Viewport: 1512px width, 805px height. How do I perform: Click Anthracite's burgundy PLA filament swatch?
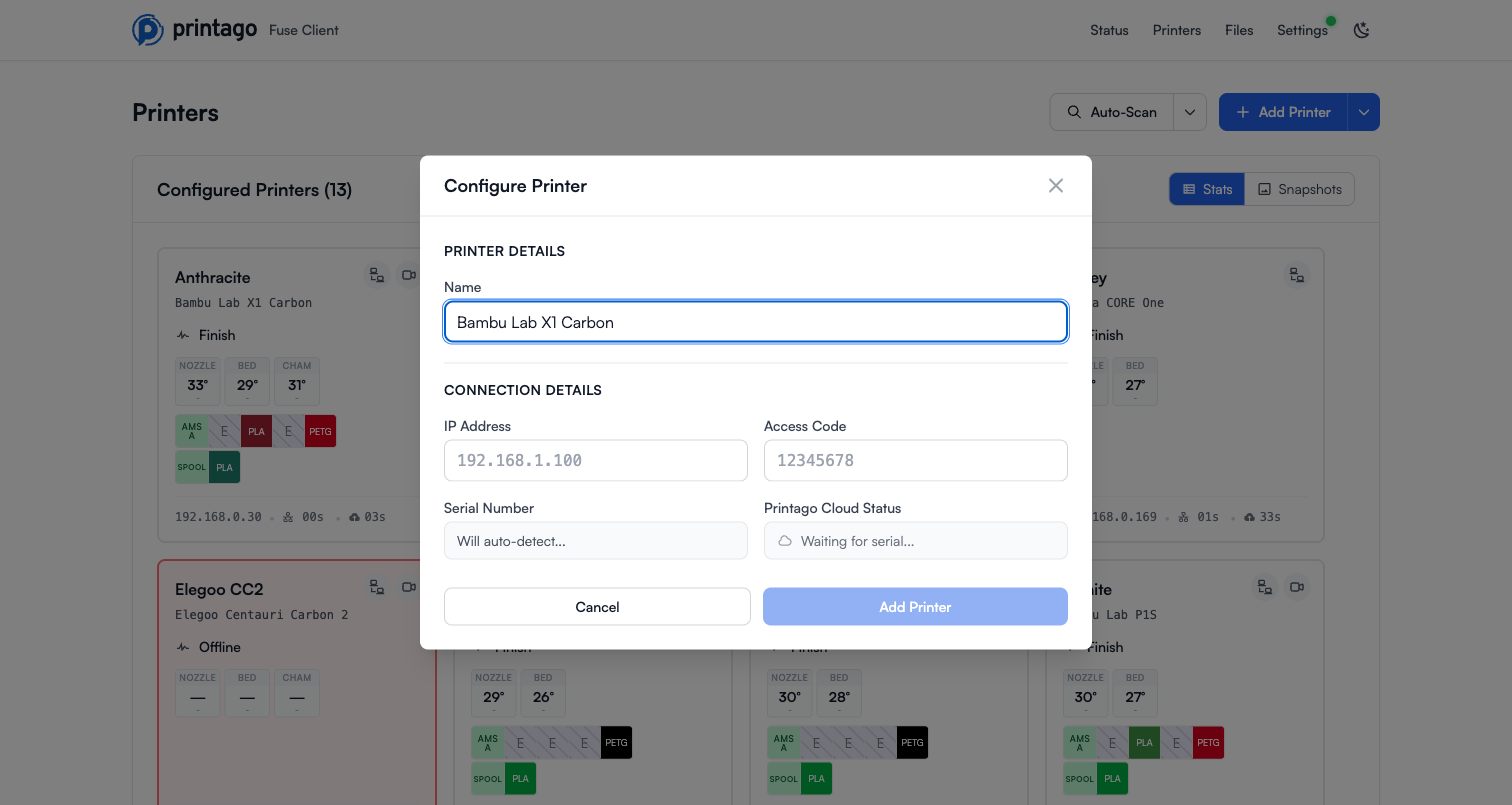256,431
